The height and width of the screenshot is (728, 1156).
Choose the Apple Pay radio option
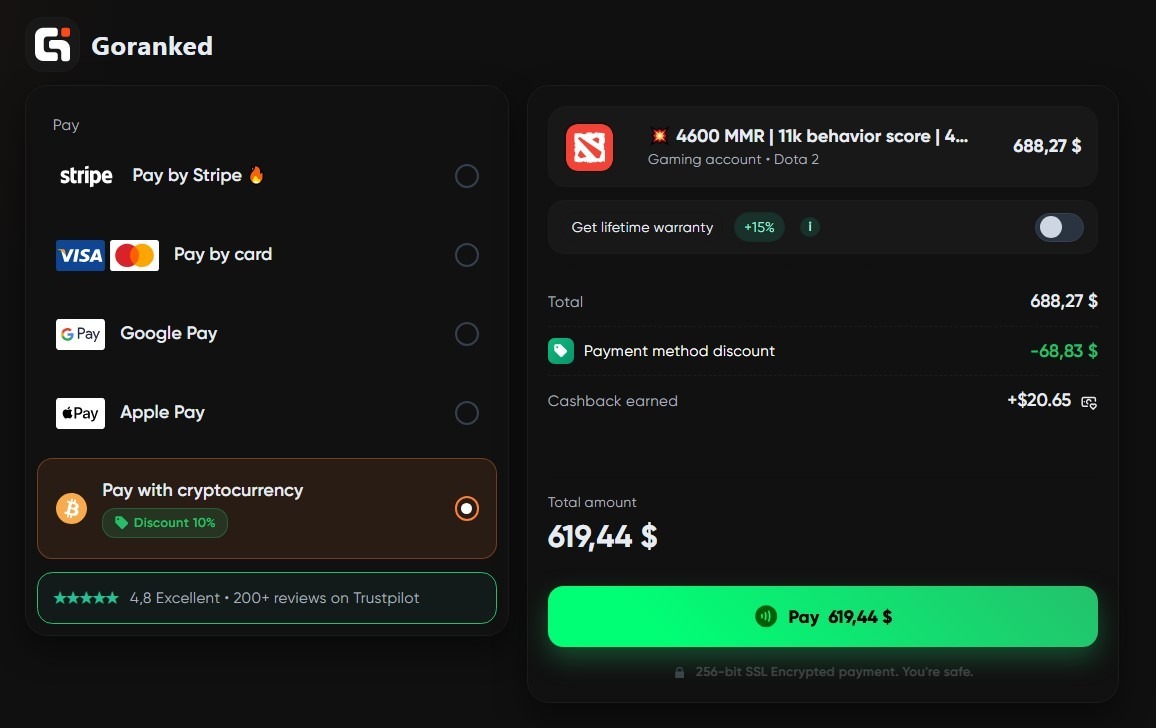point(466,413)
